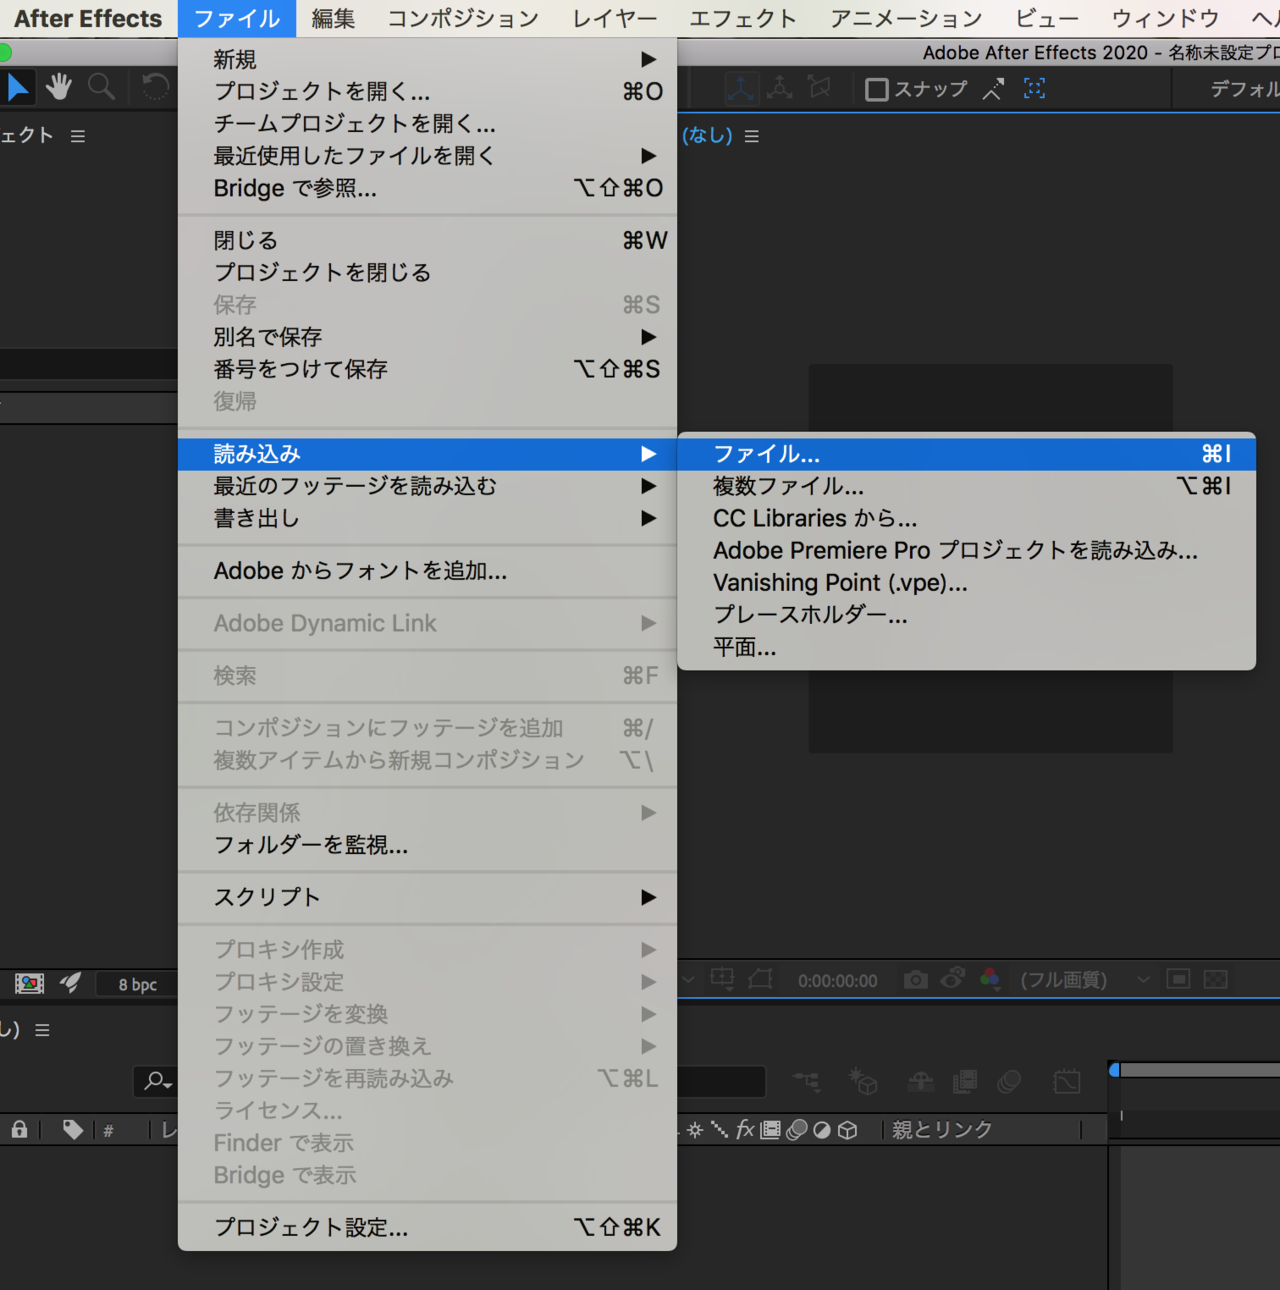Click the composition mini-flowchart icon
Viewport: 1280px width, 1290px height.
807,1081
